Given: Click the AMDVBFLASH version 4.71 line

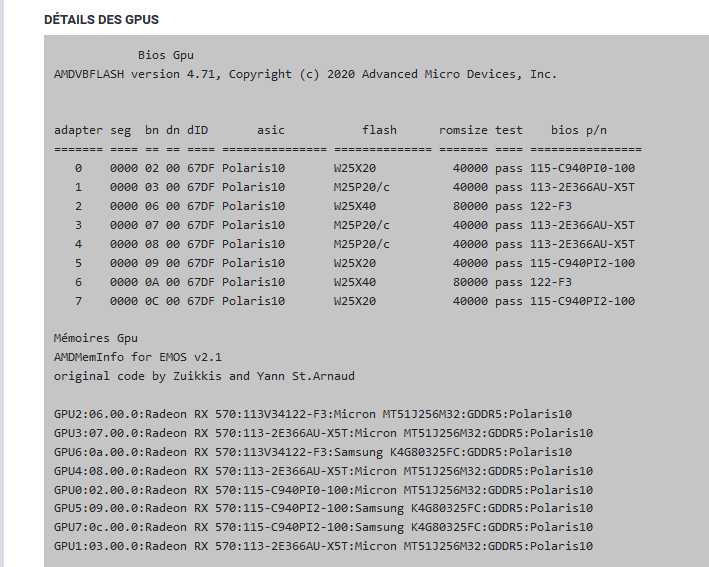Looking at the screenshot, I should point(305,74).
